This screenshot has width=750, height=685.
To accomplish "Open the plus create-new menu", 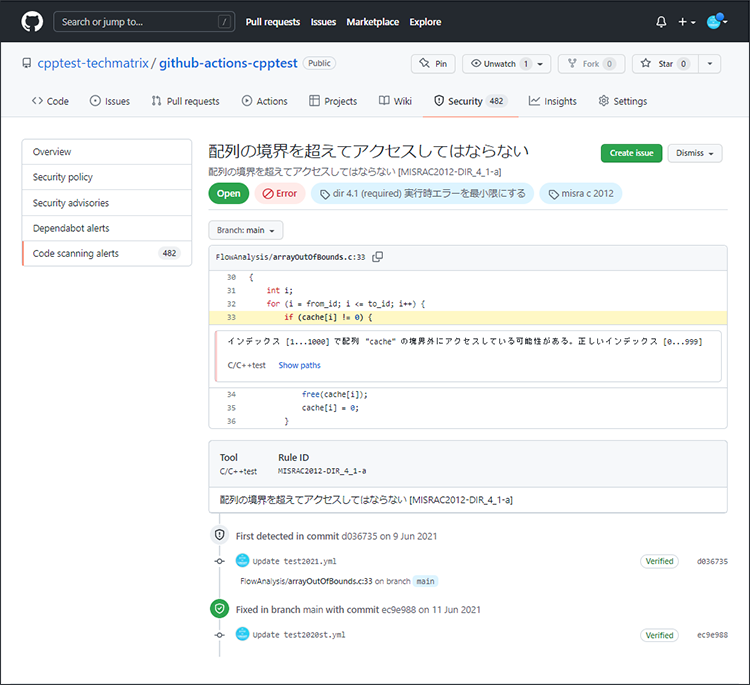I will point(687,22).
